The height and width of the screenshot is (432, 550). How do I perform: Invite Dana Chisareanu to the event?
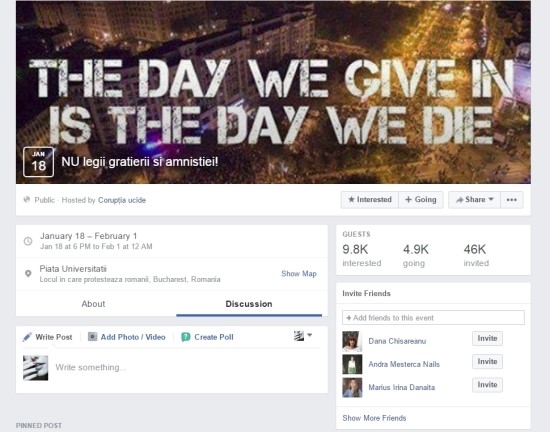point(487,338)
